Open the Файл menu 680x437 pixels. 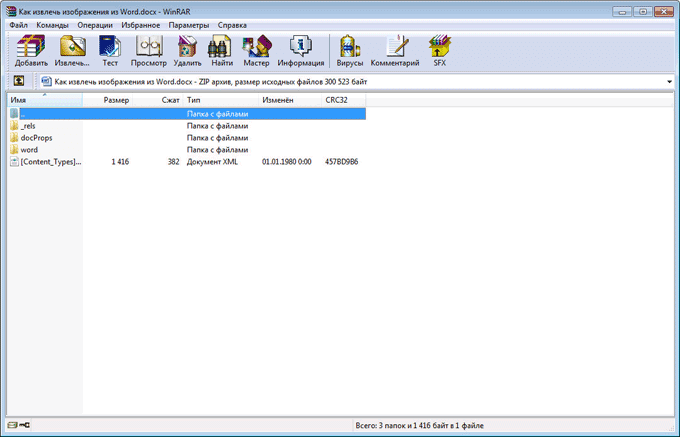coord(19,25)
